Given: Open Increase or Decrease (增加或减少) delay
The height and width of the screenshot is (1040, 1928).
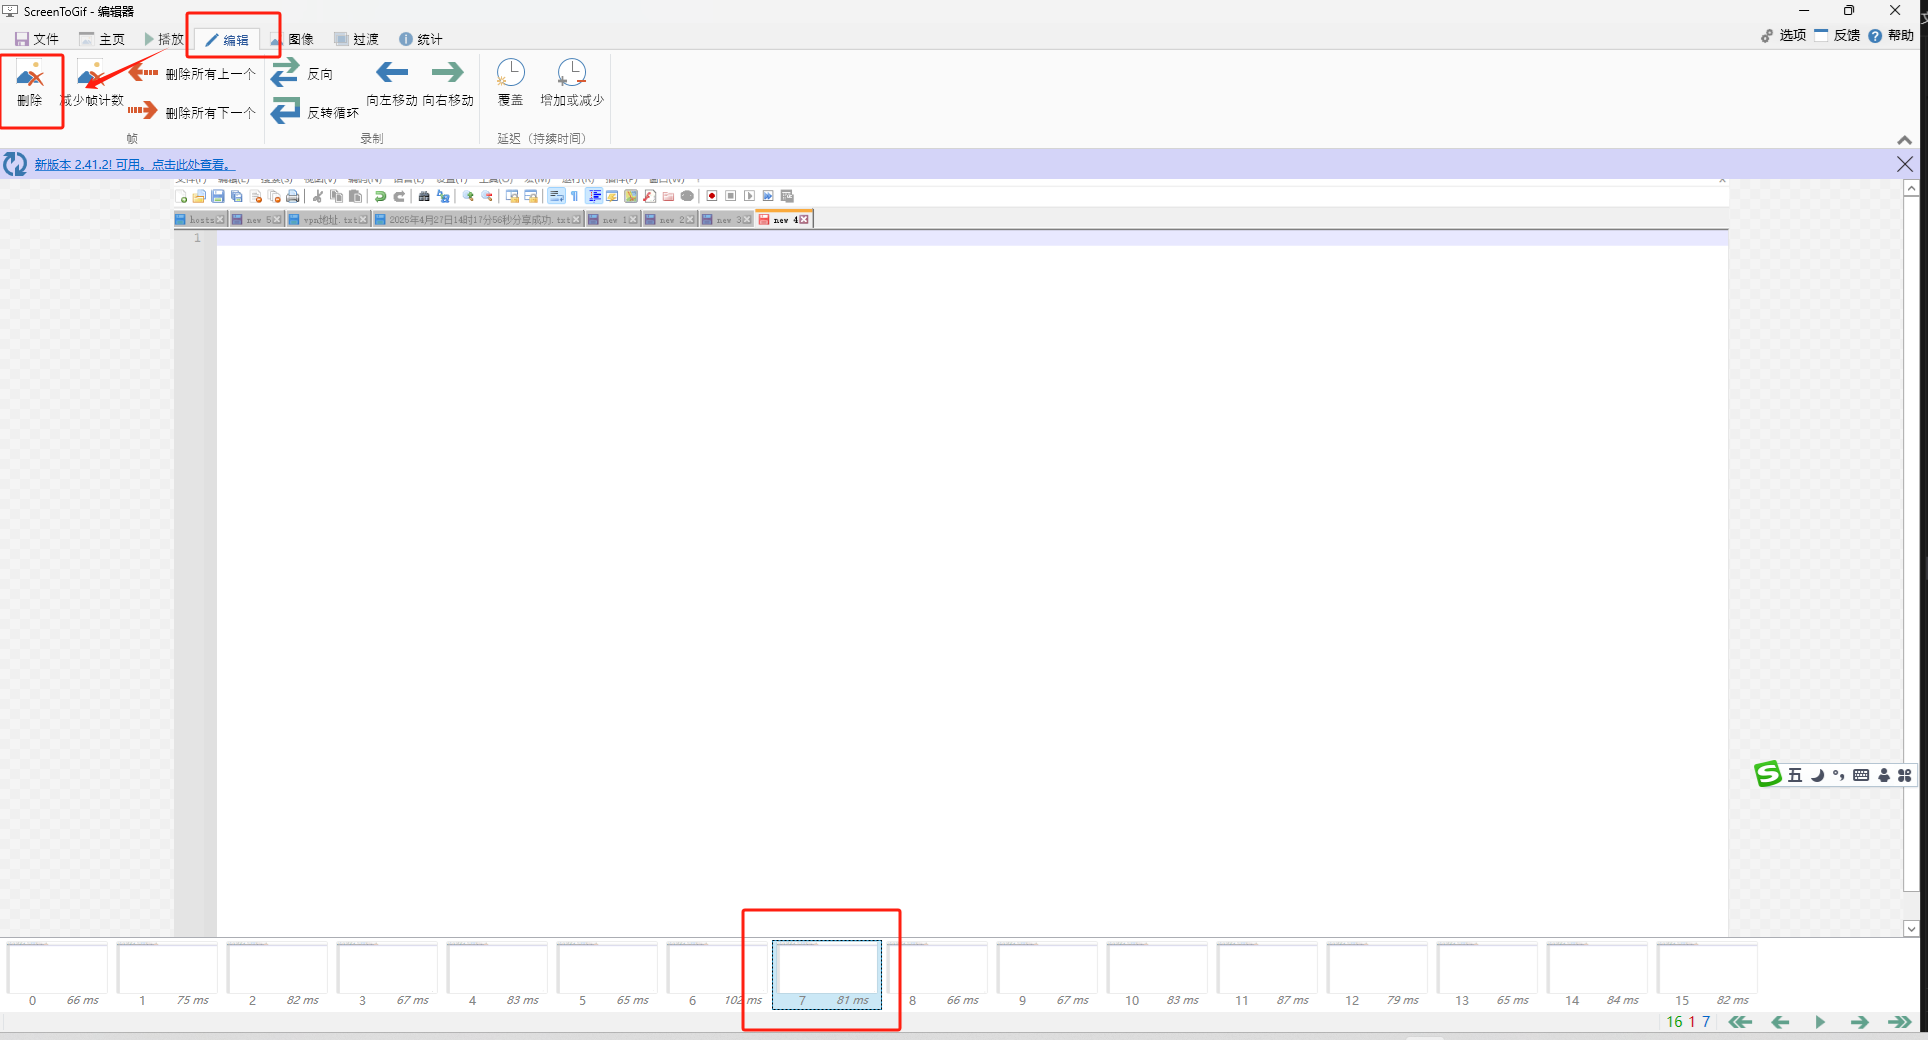Looking at the screenshot, I should pyautogui.click(x=571, y=84).
